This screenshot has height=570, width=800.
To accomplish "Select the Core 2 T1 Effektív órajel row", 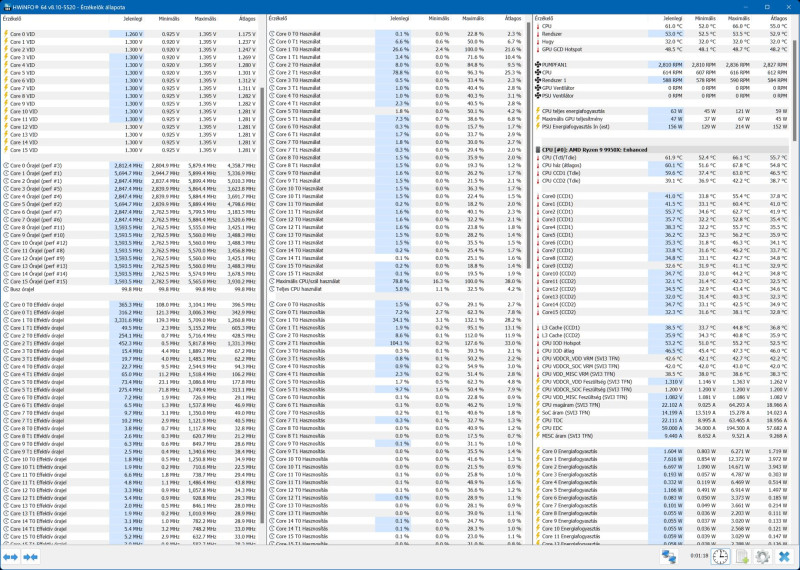I will tap(130, 343).
